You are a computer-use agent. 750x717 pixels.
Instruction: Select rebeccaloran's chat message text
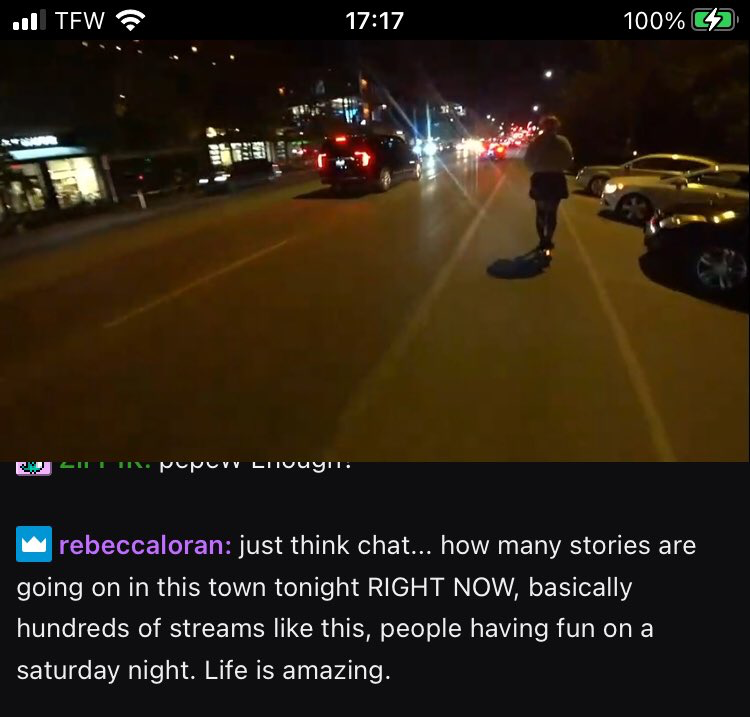tap(356, 608)
